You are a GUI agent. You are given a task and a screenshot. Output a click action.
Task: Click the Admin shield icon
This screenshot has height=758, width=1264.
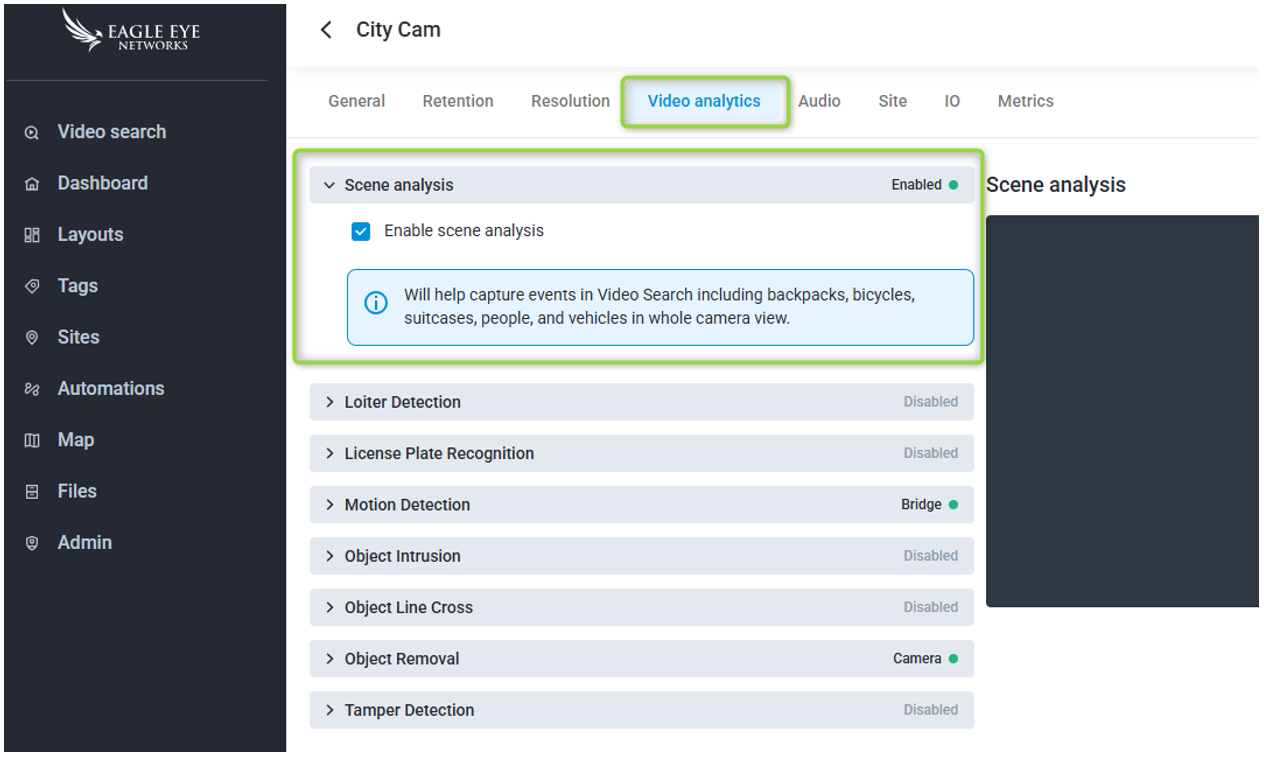32,543
